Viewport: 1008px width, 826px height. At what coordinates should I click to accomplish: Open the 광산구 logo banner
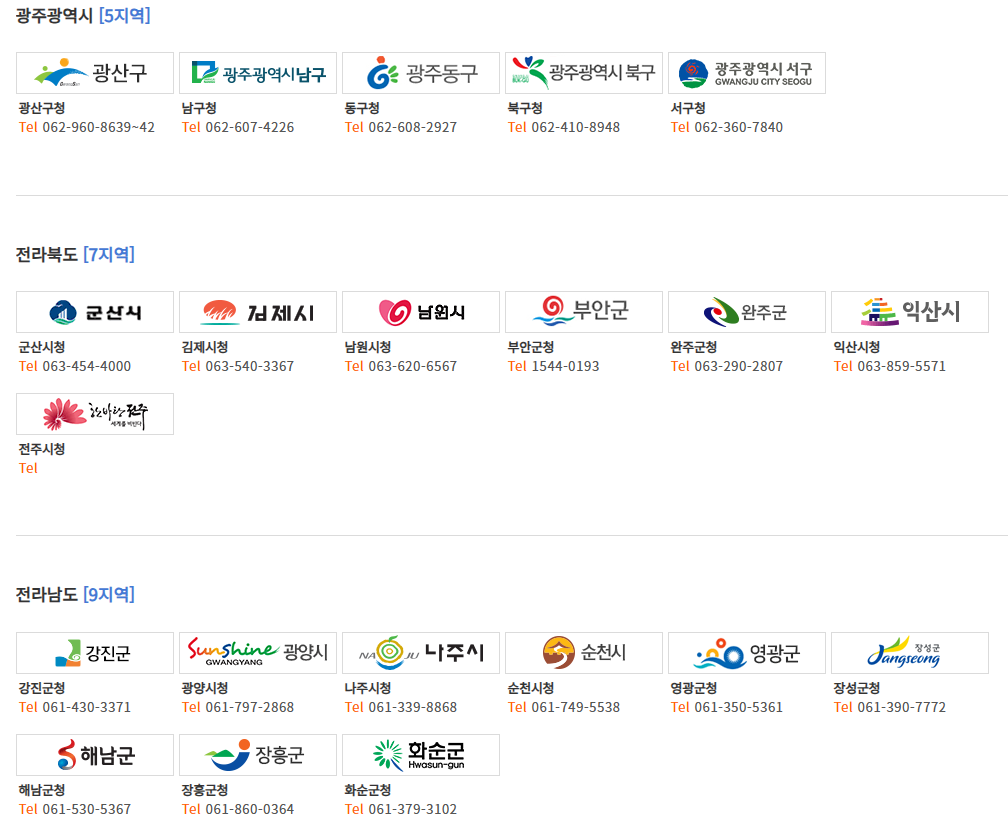tap(95, 73)
